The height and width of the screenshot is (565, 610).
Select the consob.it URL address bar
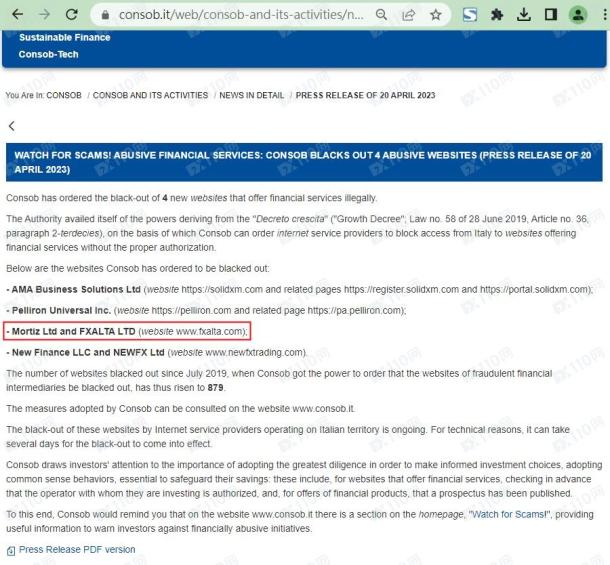coord(241,15)
